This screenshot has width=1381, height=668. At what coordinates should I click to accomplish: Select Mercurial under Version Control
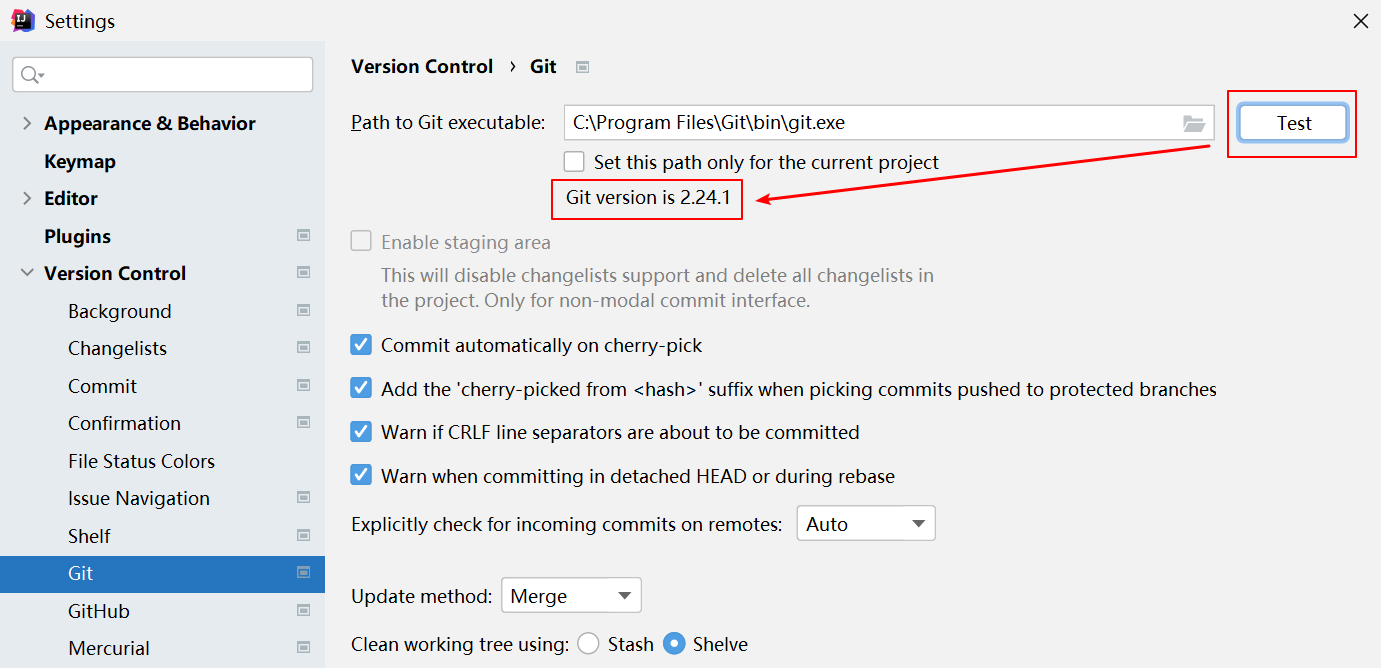pos(109,648)
